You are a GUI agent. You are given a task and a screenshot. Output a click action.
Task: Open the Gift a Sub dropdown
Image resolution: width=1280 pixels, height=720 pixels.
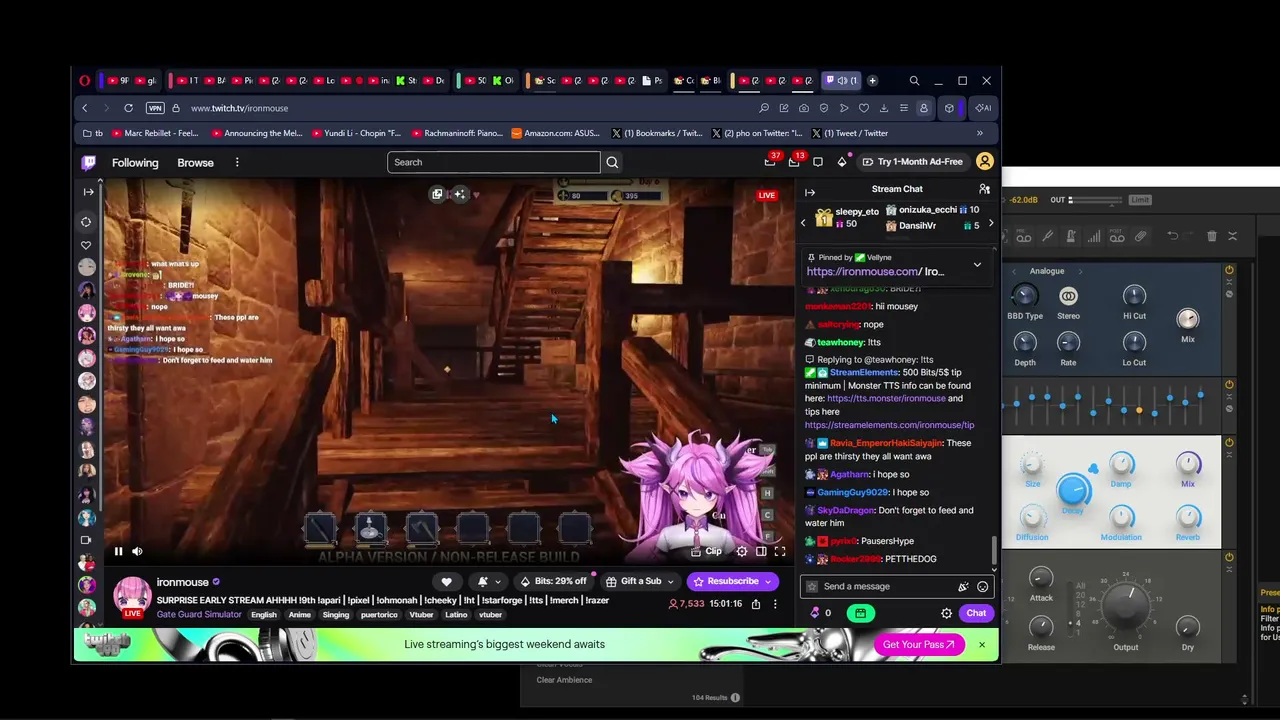pyautogui.click(x=640, y=581)
